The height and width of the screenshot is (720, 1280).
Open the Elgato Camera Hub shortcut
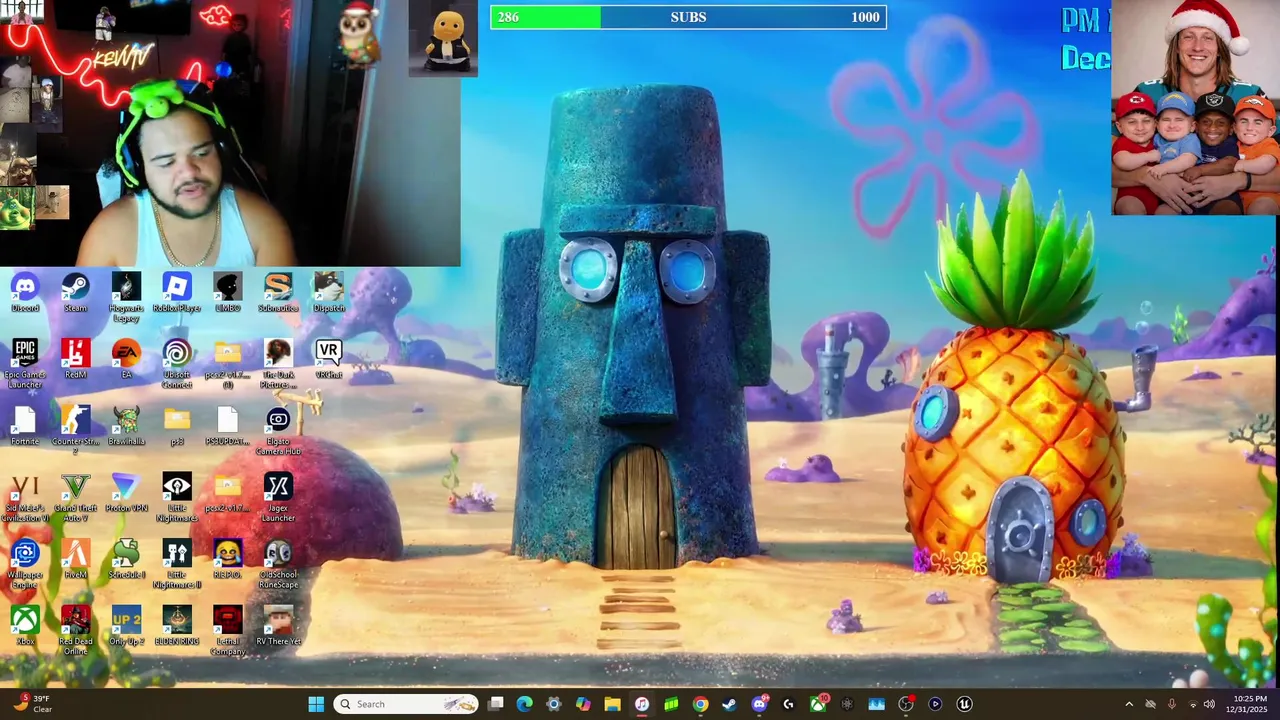(278, 430)
